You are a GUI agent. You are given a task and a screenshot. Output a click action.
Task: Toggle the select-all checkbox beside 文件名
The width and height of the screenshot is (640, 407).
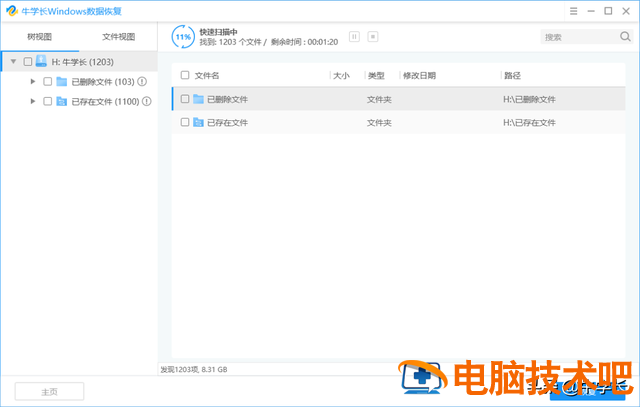point(185,75)
